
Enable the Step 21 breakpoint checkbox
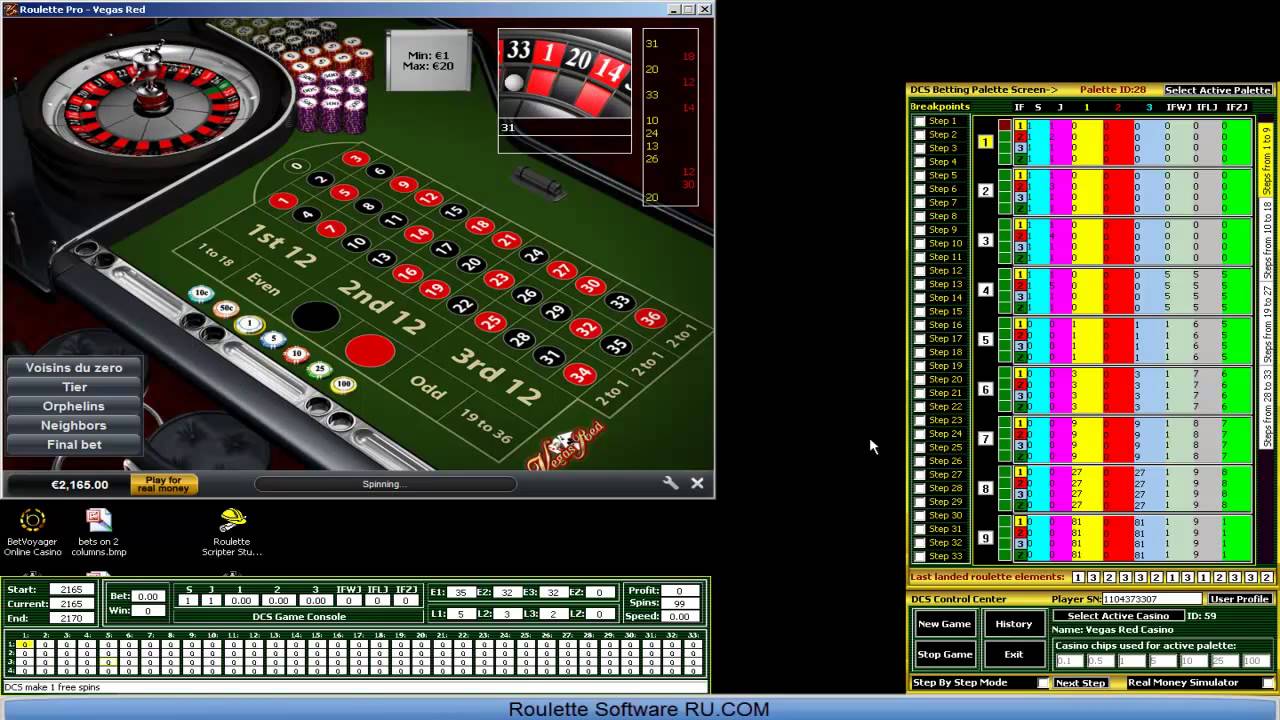920,393
